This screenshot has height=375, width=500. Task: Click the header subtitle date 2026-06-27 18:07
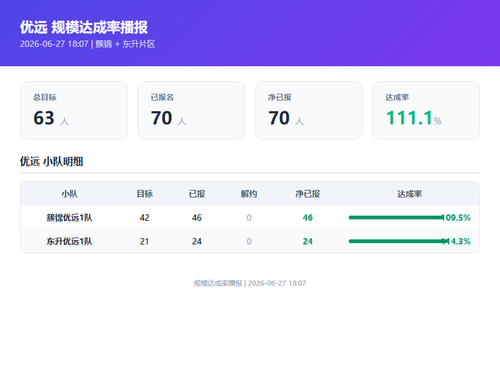pyautogui.click(x=54, y=44)
